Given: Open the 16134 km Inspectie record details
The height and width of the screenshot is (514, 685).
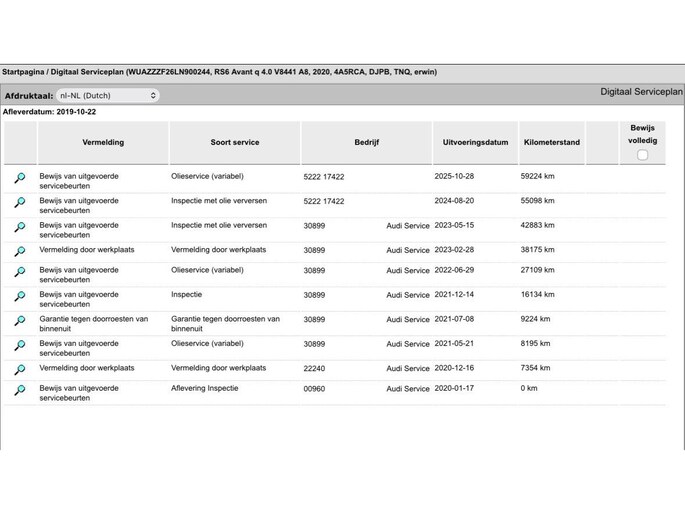Looking at the screenshot, I should coord(19,297).
